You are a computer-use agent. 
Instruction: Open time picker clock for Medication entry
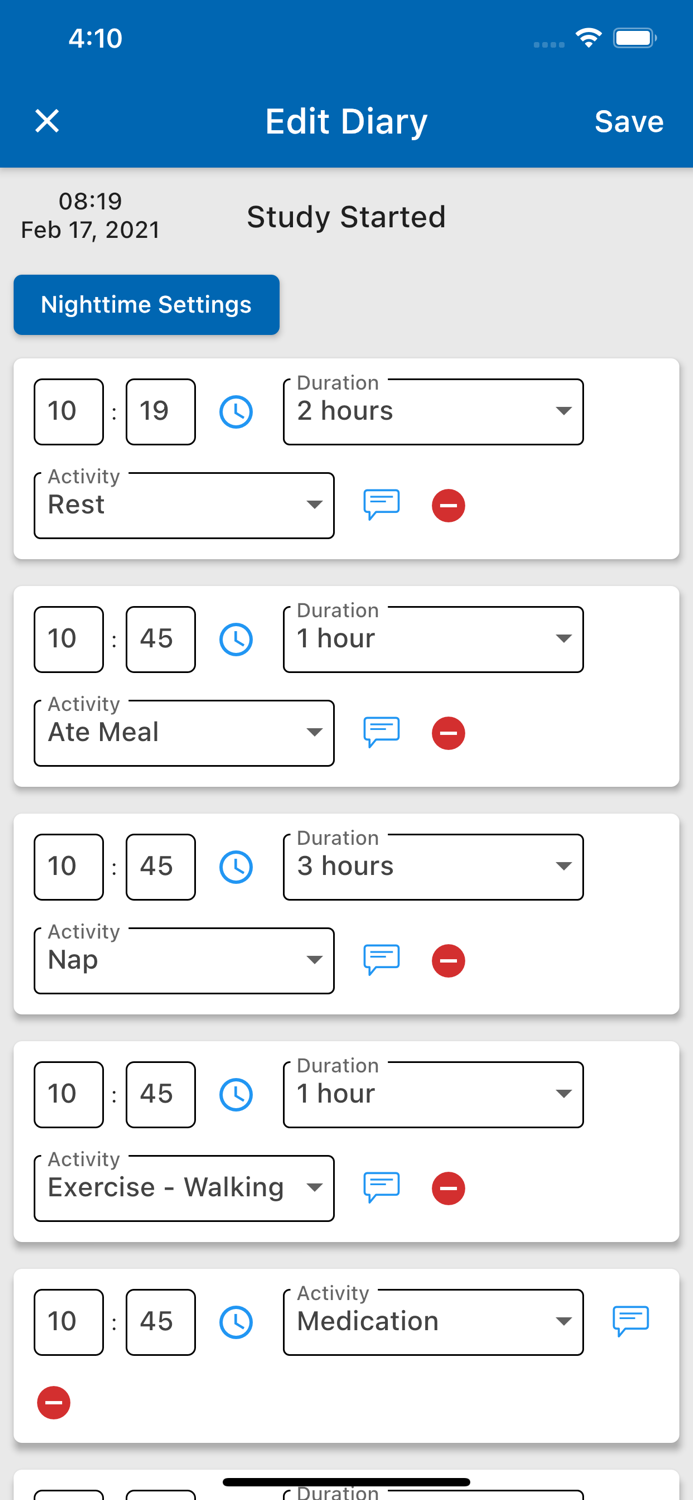(x=236, y=1322)
